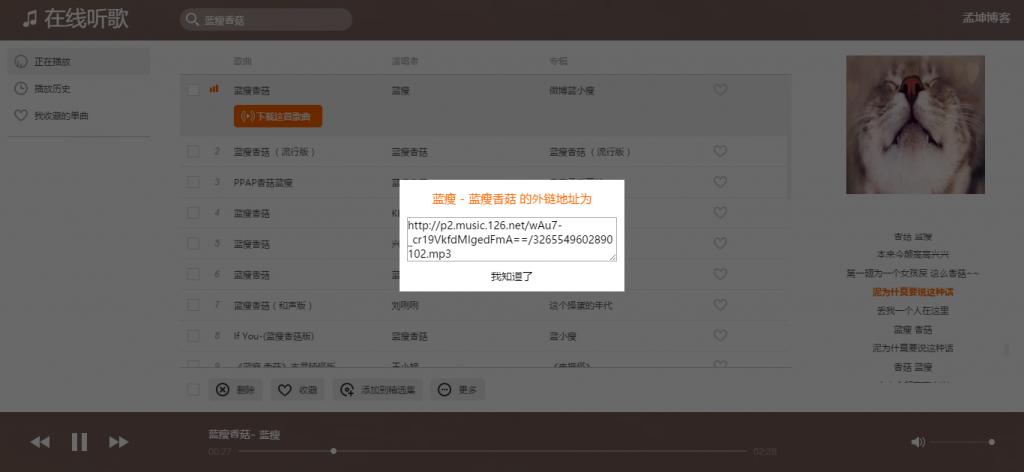Click the 蓝瘦香菇 search box

click(266, 20)
